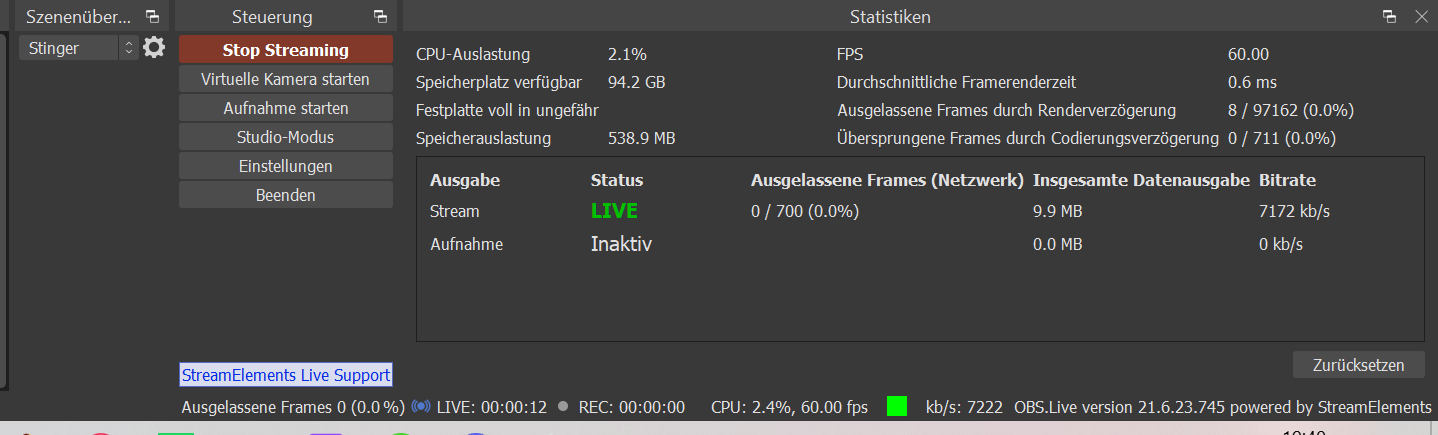The image size is (1438, 435).
Task: Click Beenden to quit OBS
Action: point(285,195)
